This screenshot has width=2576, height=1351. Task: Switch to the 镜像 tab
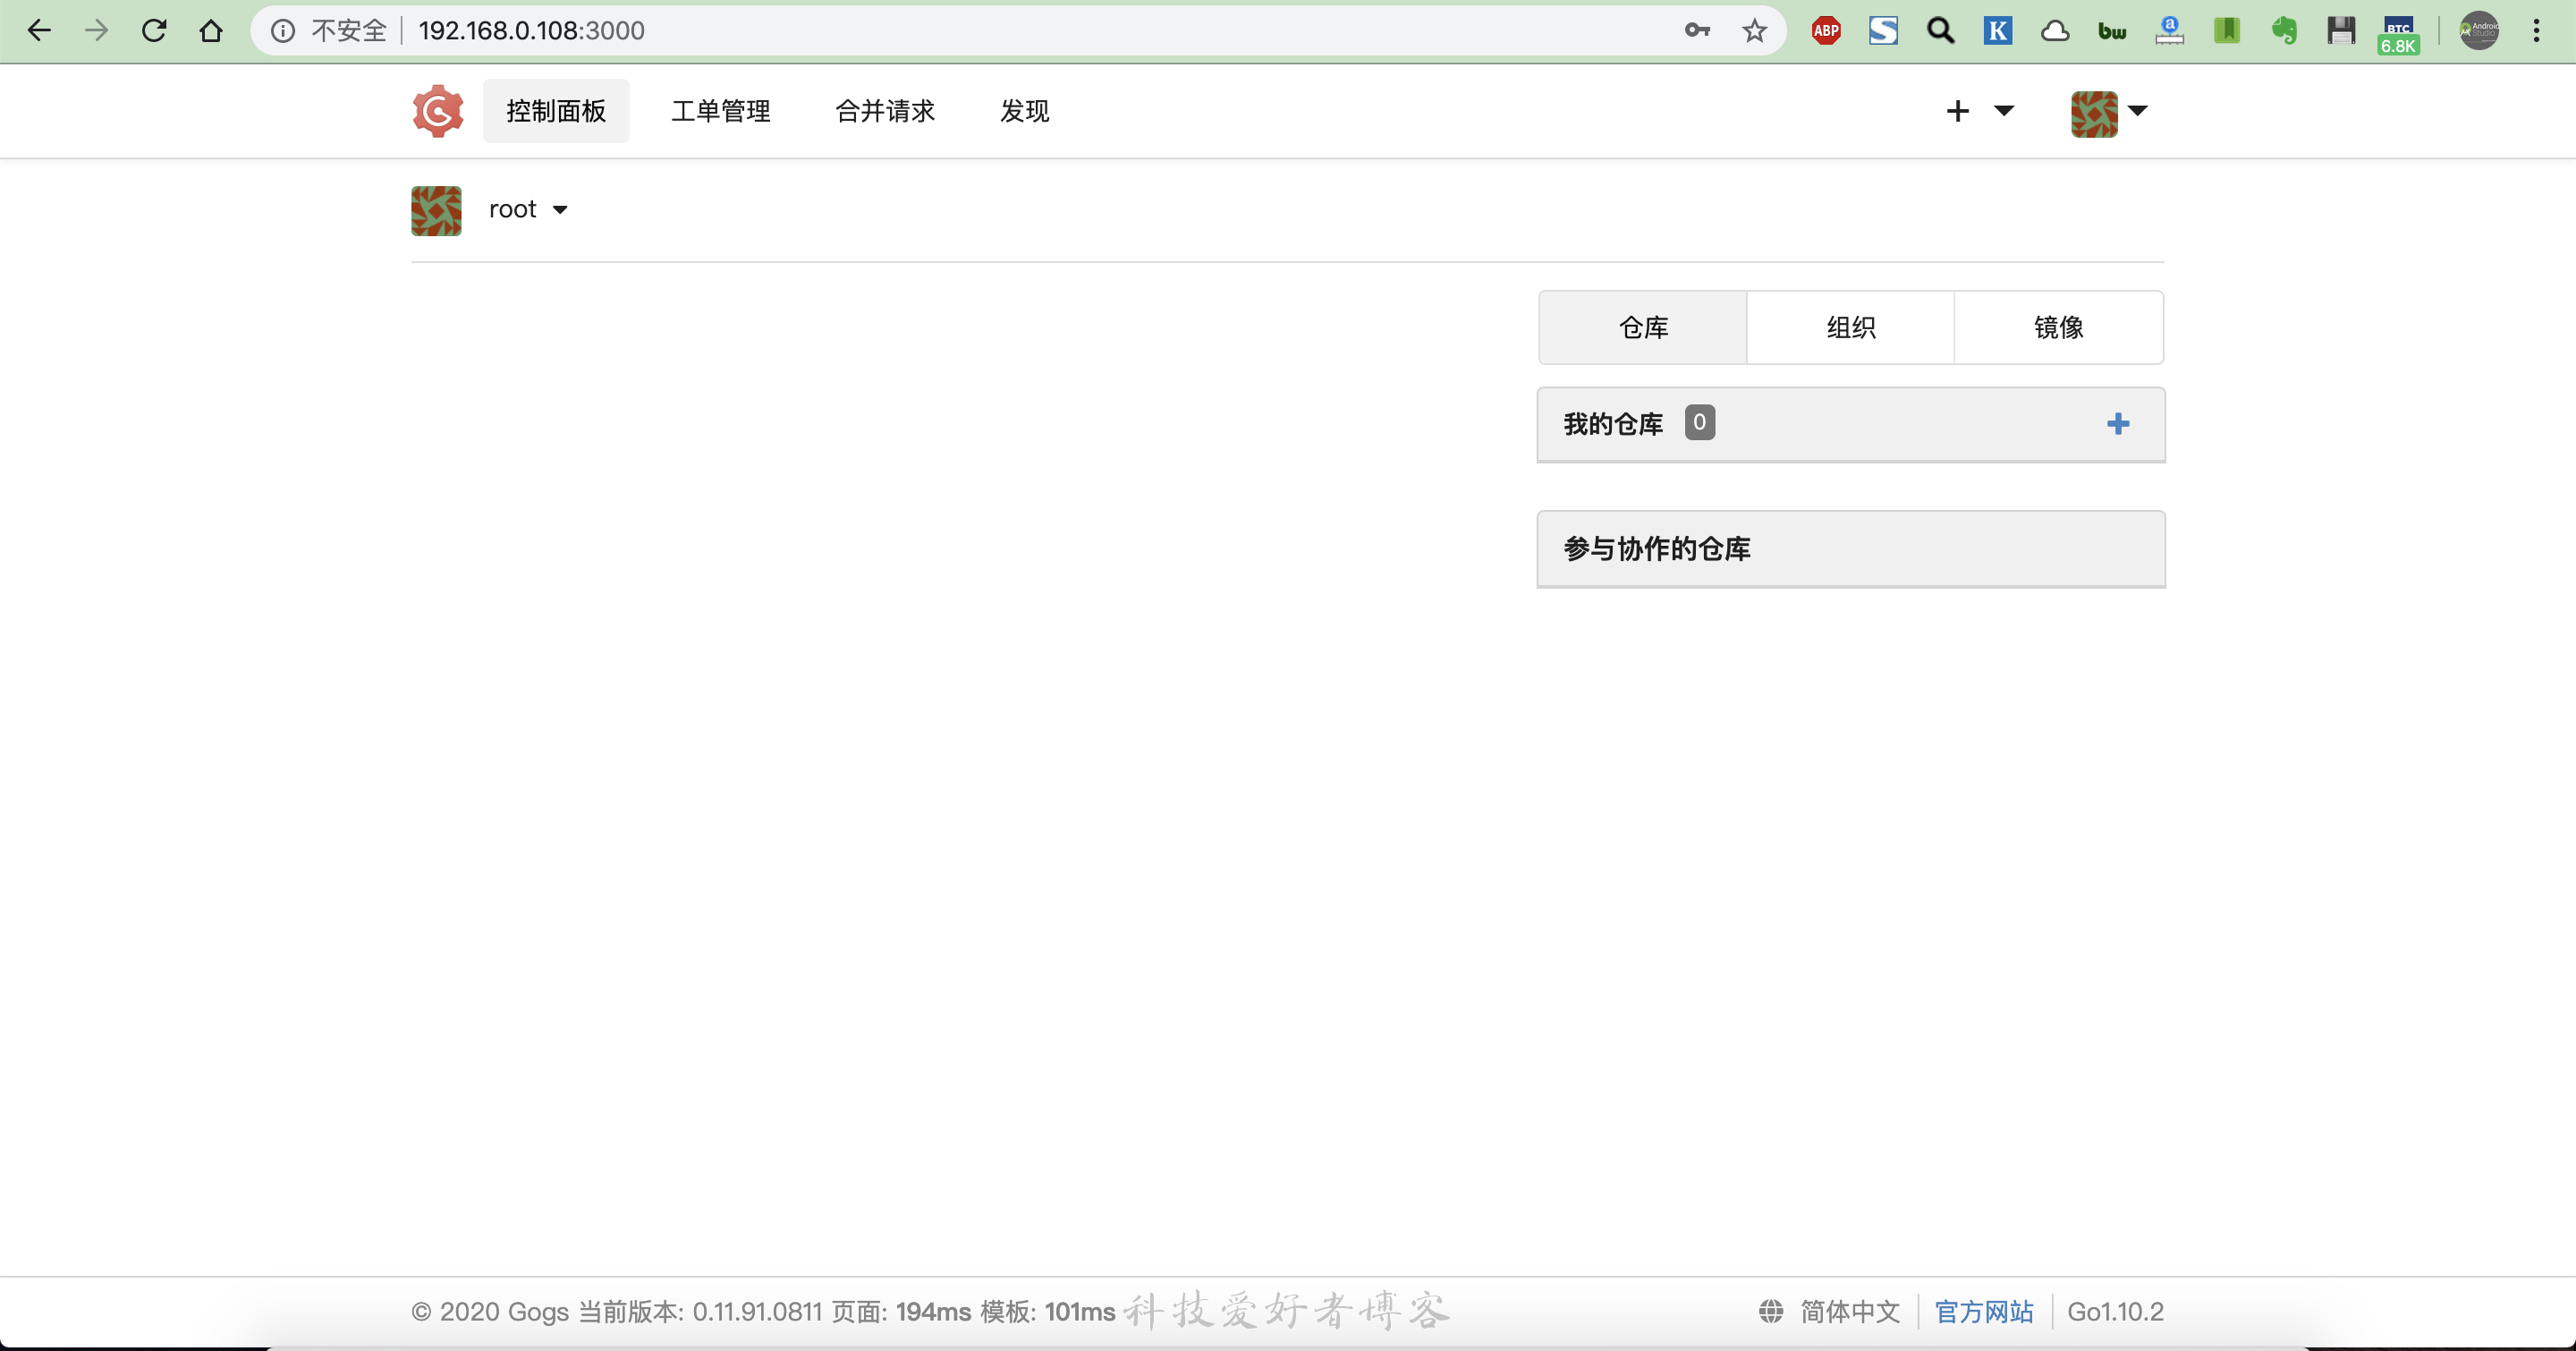(2058, 327)
